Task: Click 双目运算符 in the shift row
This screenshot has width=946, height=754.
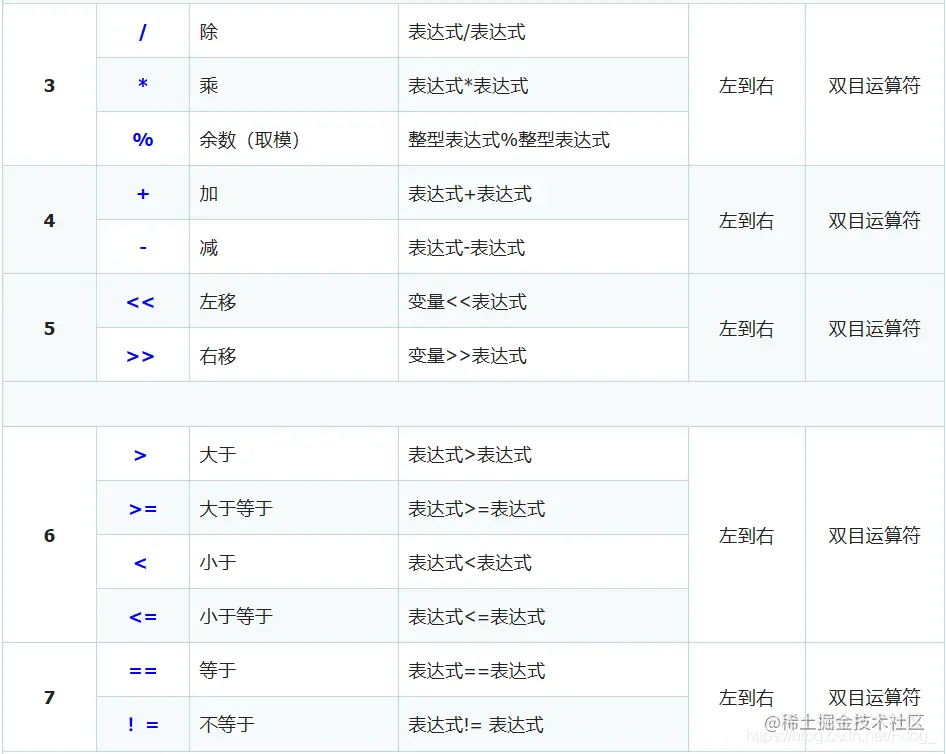Action: (875, 328)
